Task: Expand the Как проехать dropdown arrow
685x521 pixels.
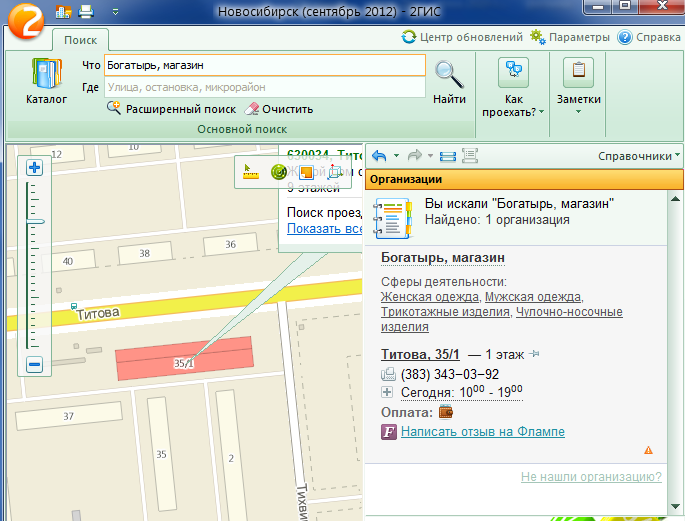Action: point(542,112)
